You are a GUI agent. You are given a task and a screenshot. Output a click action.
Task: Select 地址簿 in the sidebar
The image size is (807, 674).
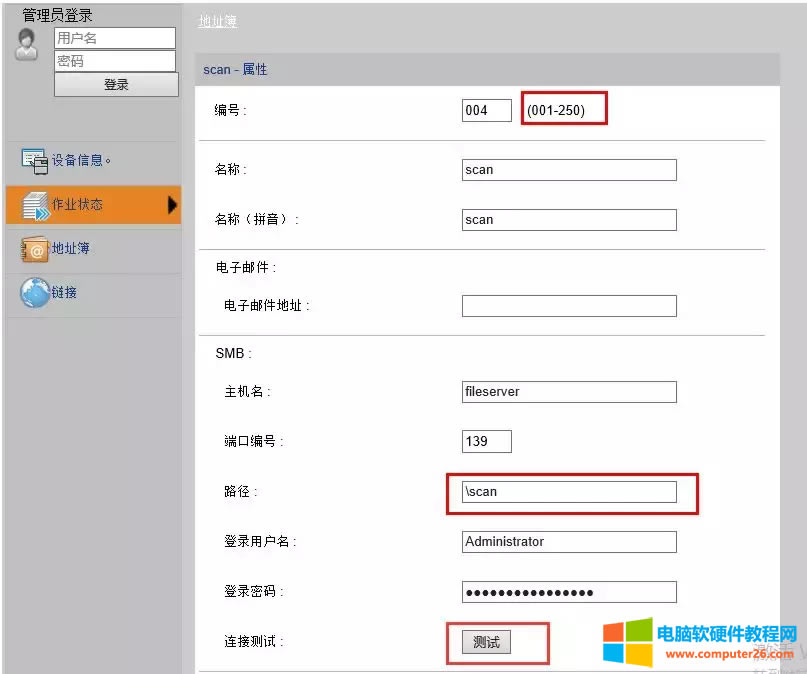click(71, 248)
